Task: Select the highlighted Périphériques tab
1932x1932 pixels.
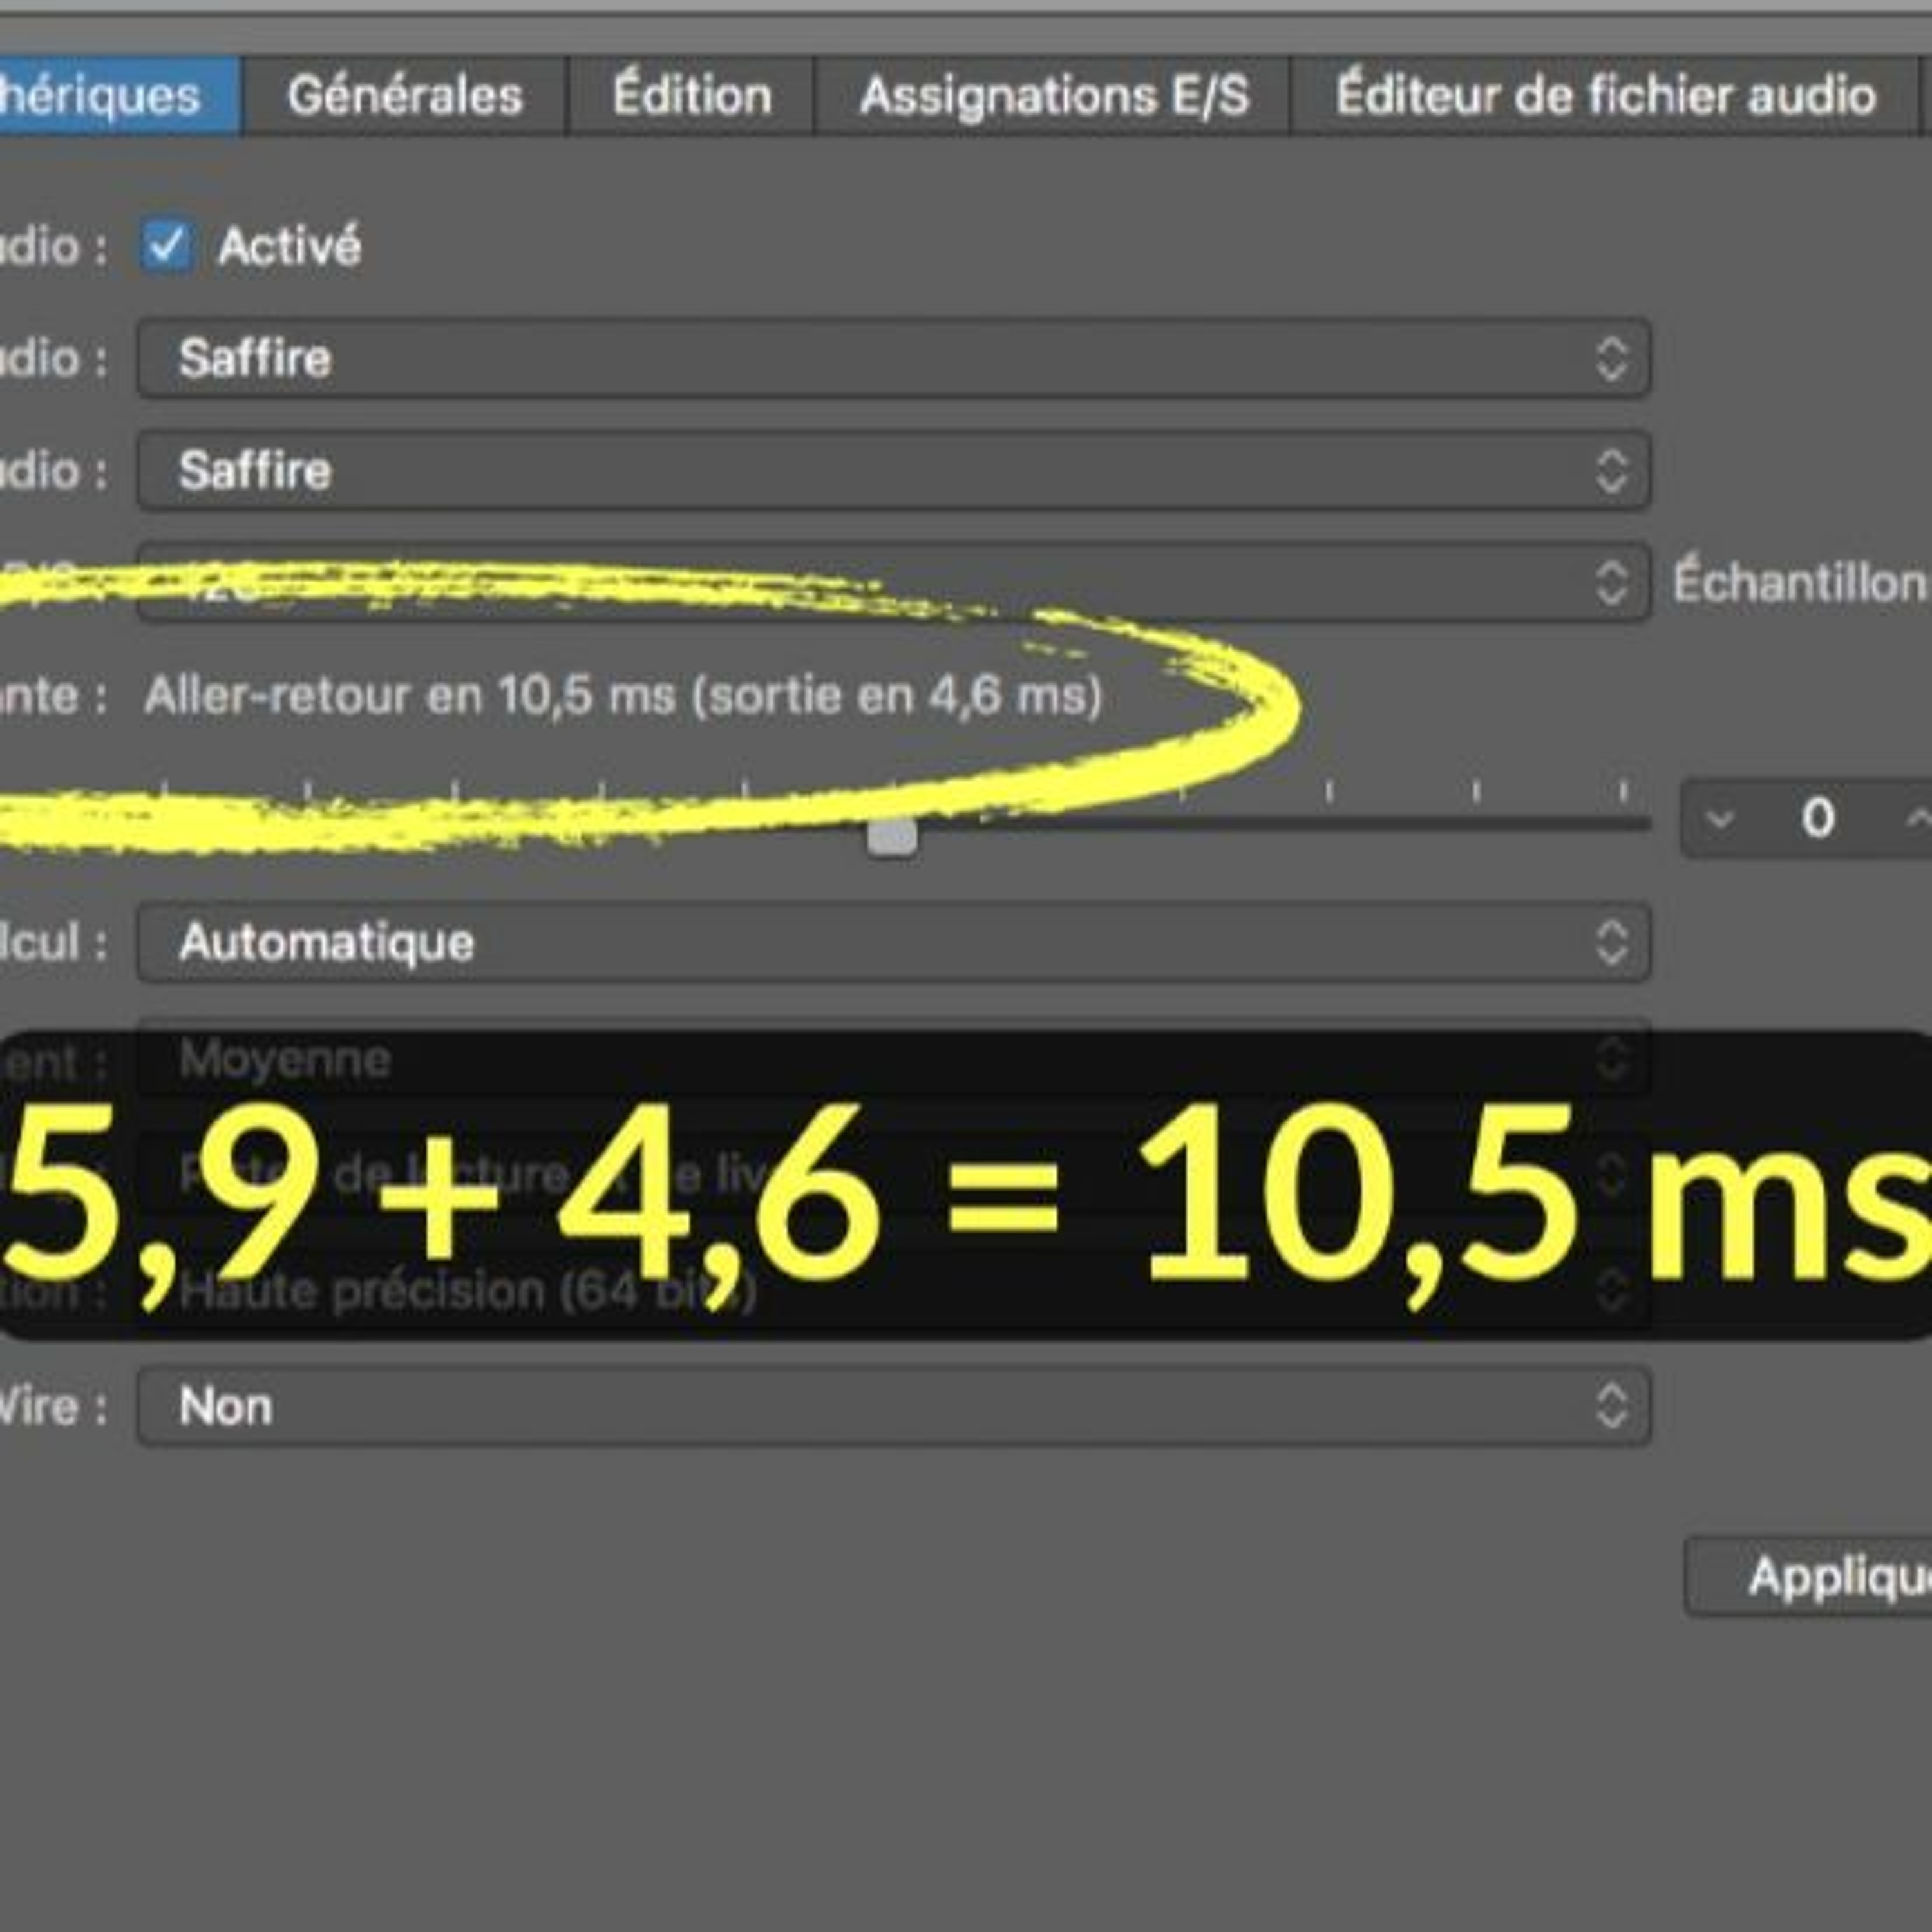Action: (x=119, y=96)
